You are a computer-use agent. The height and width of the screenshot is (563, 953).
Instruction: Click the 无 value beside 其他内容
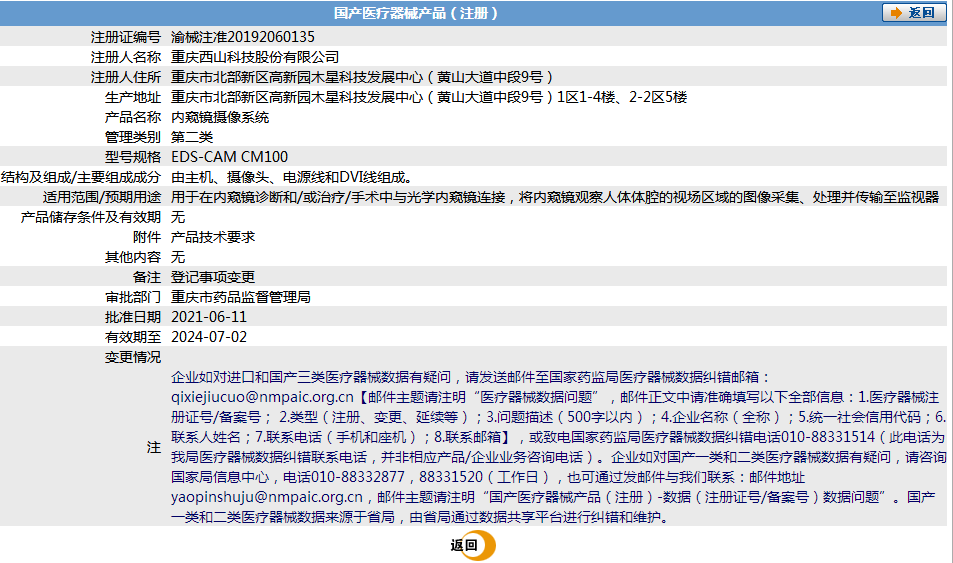pyautogui.click(x=178, y=257)
